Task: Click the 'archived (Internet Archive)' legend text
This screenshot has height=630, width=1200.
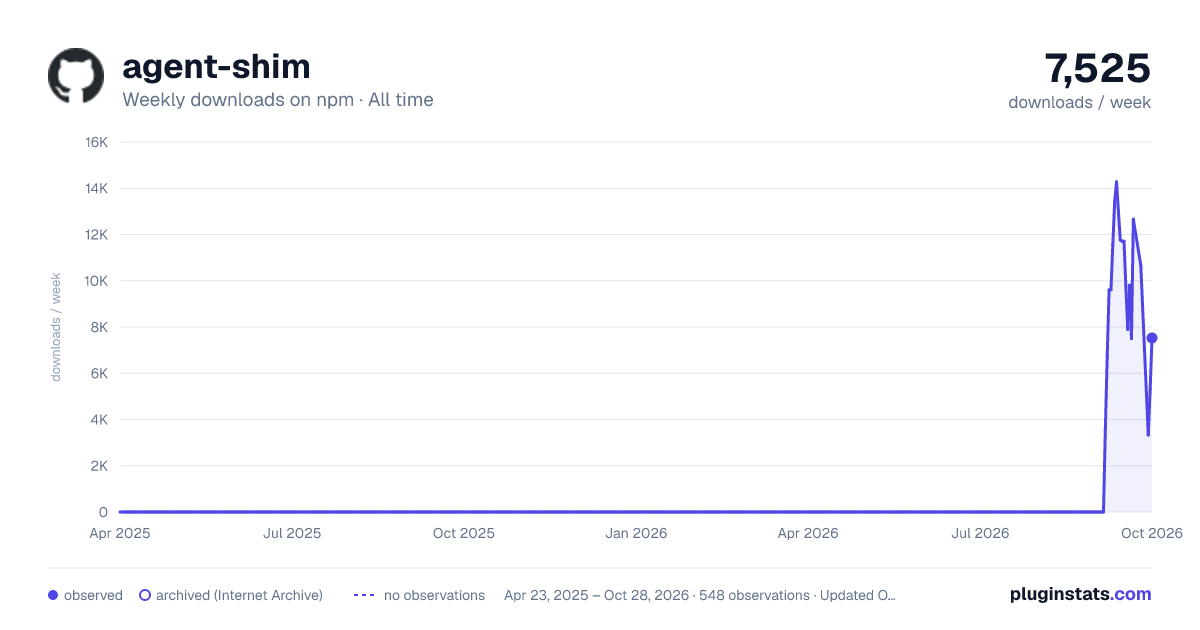Action: [239, 595]
